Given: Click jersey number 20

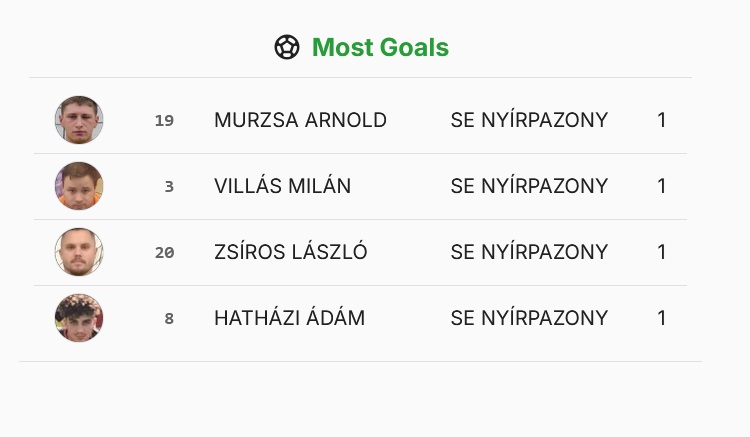Looking at the screenshot, I should pos(164,252).
